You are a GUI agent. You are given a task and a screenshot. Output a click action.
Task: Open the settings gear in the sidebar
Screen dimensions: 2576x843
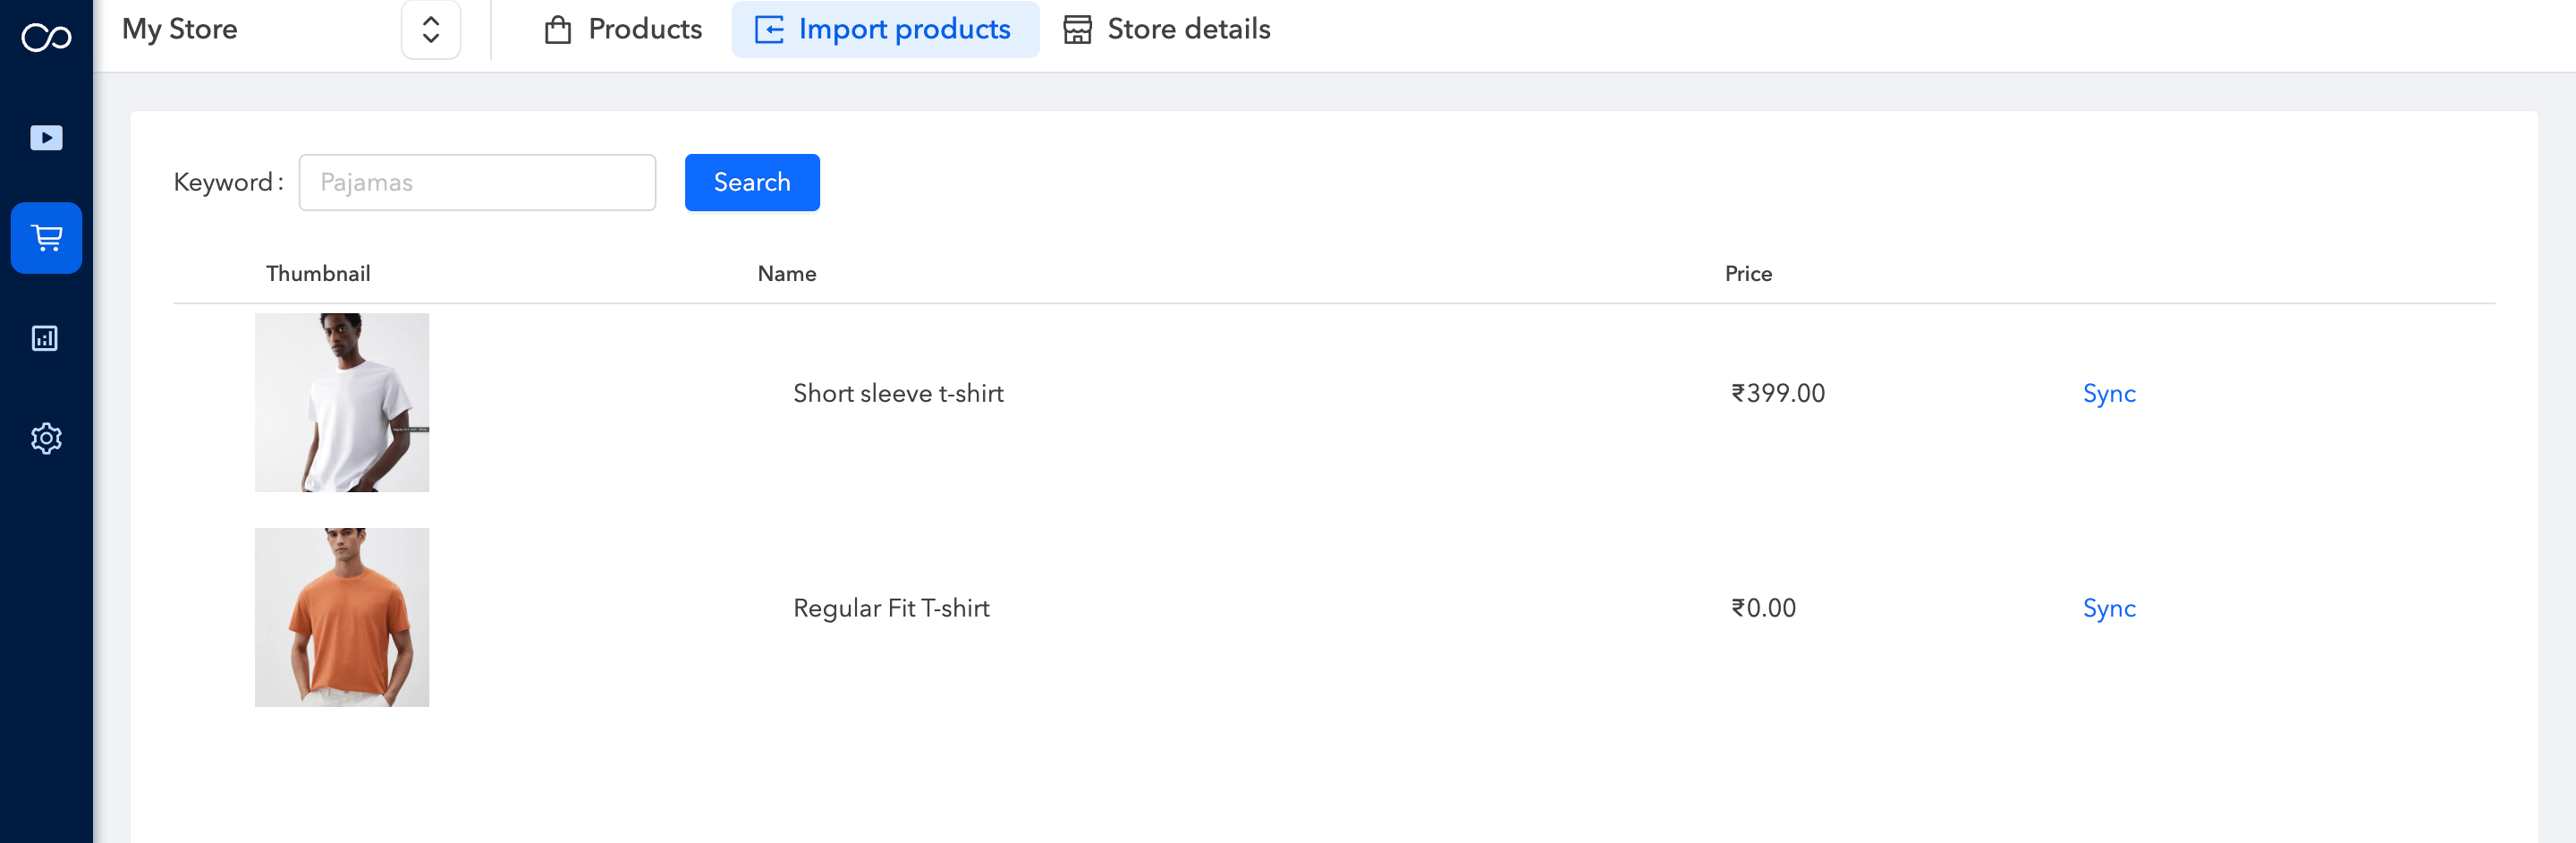coord(44,438)
